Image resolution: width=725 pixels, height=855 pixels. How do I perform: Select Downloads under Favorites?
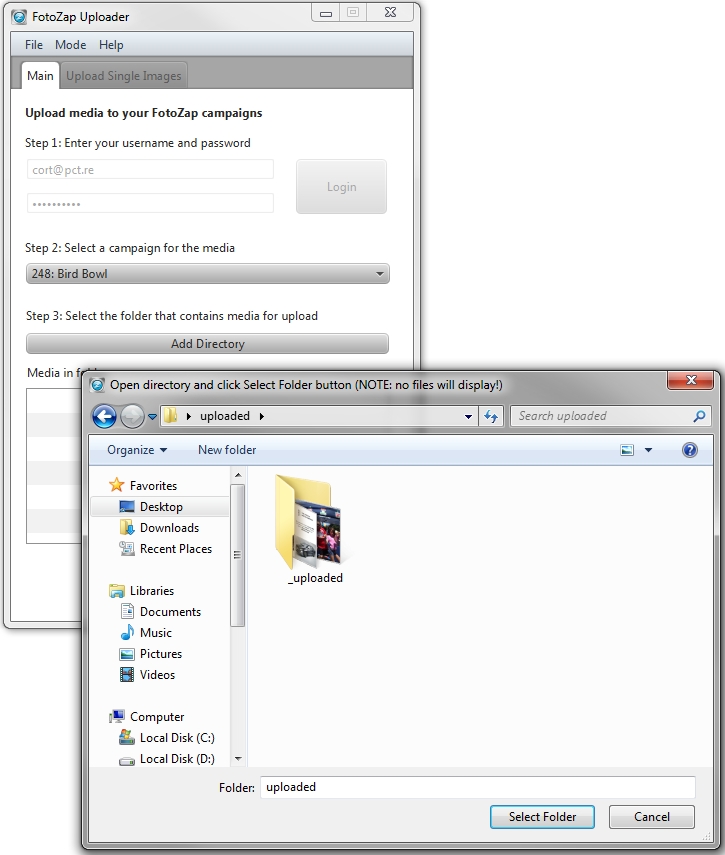point(168,528)
